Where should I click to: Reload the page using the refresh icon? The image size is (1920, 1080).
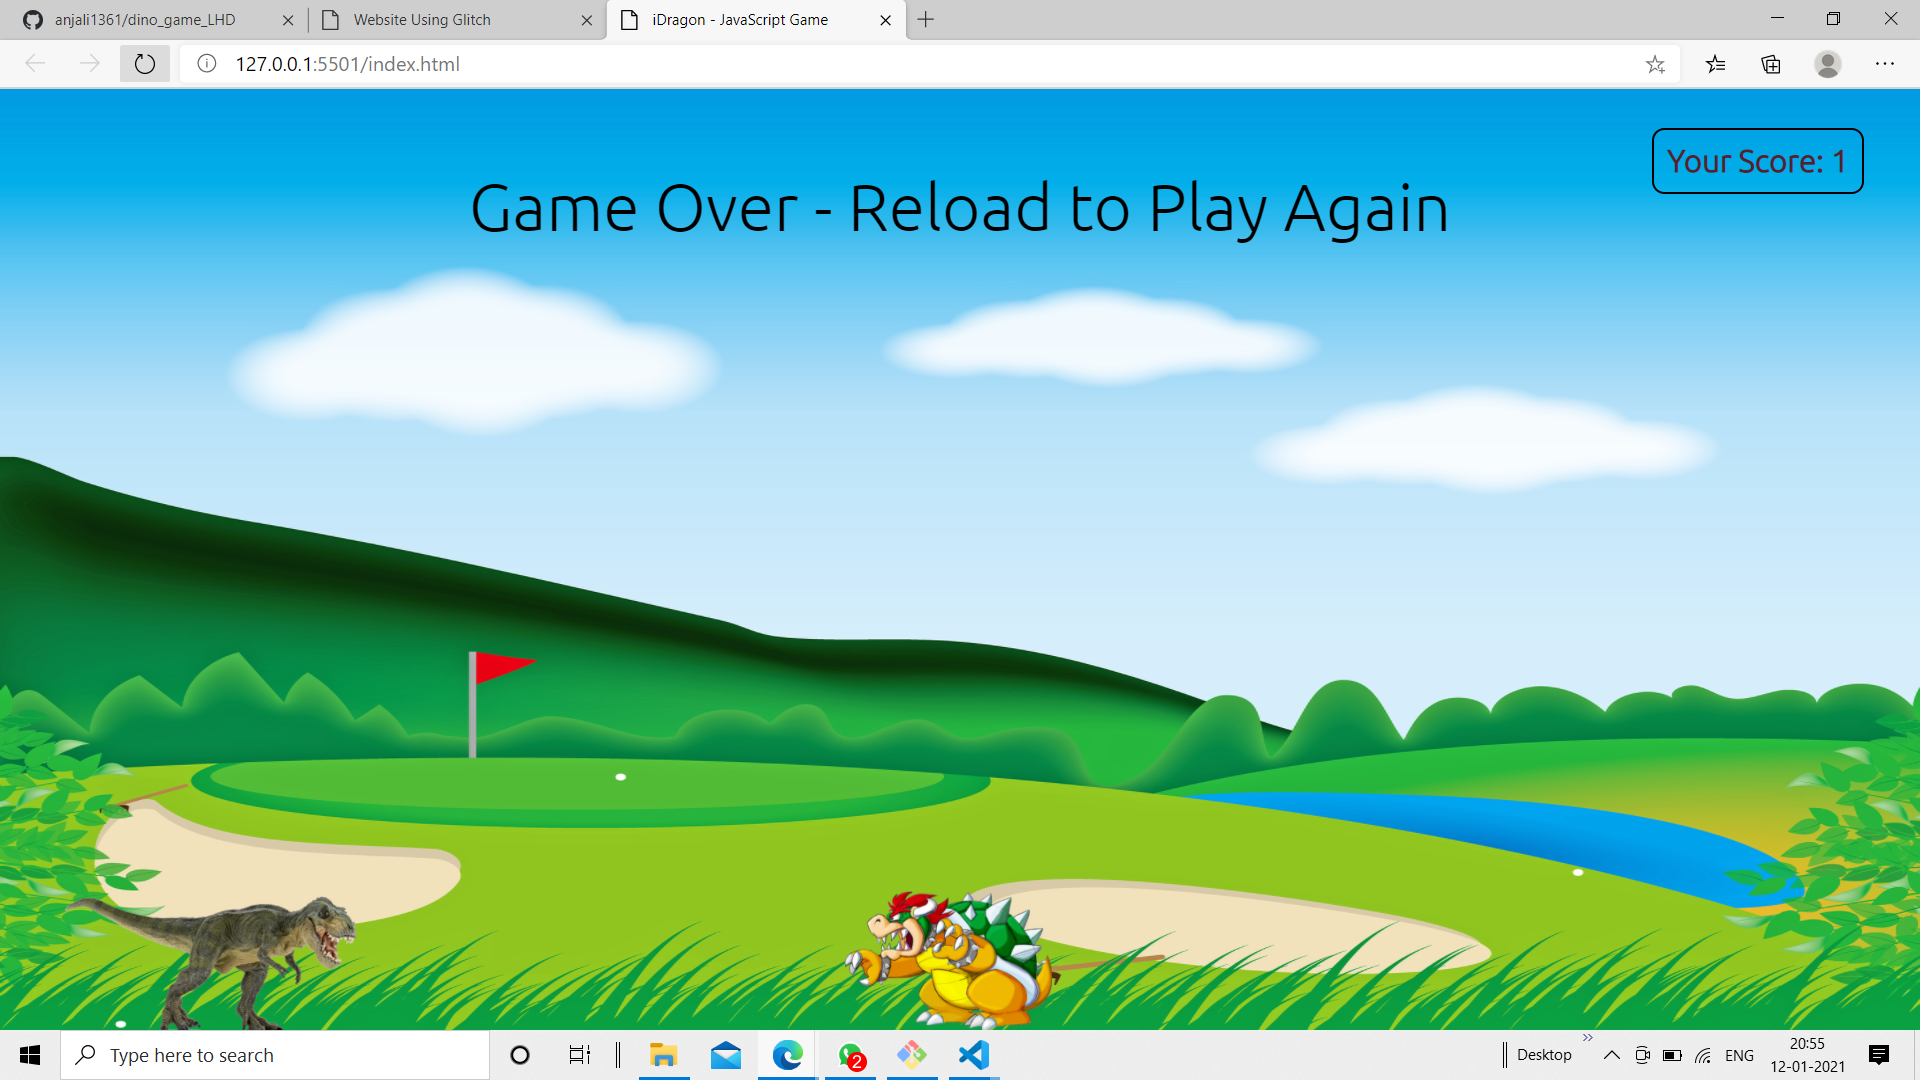tap(145, 64)
